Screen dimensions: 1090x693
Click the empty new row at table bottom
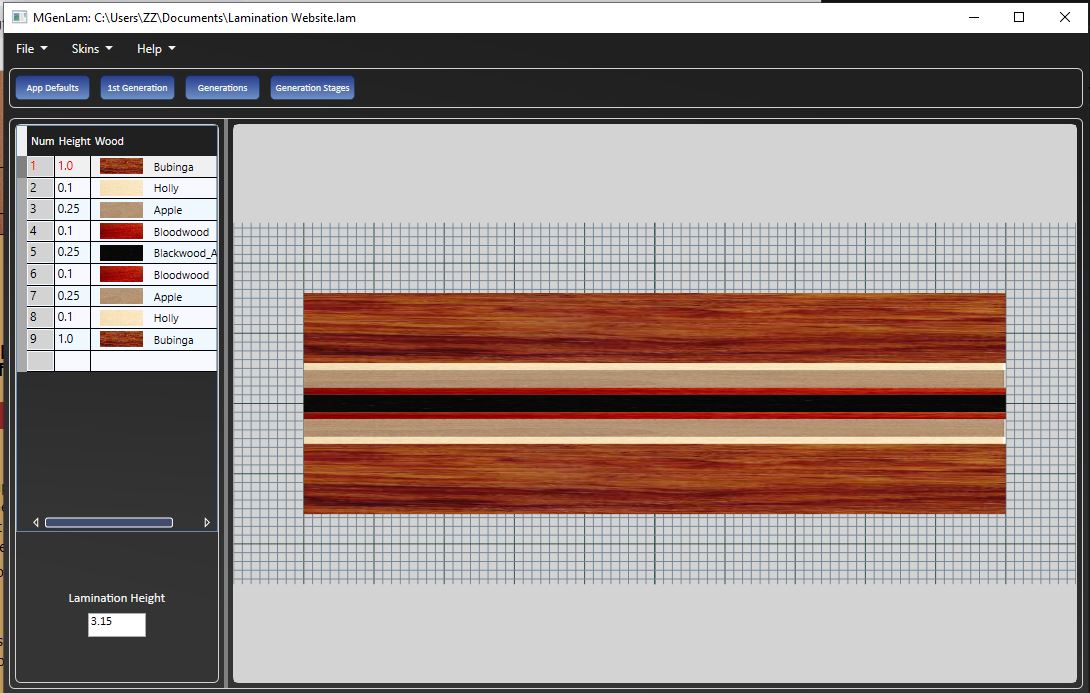click(120, 361)
